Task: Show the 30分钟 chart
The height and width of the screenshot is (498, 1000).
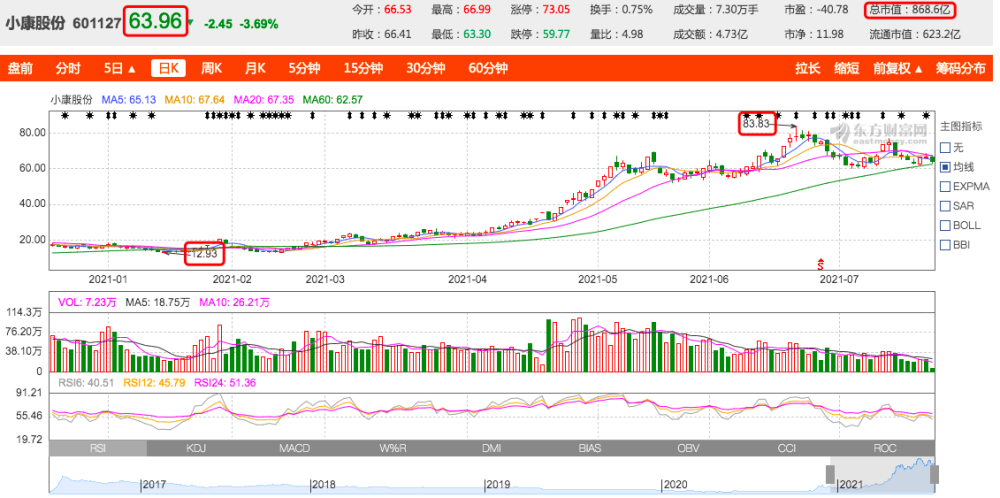Action: 425,69
